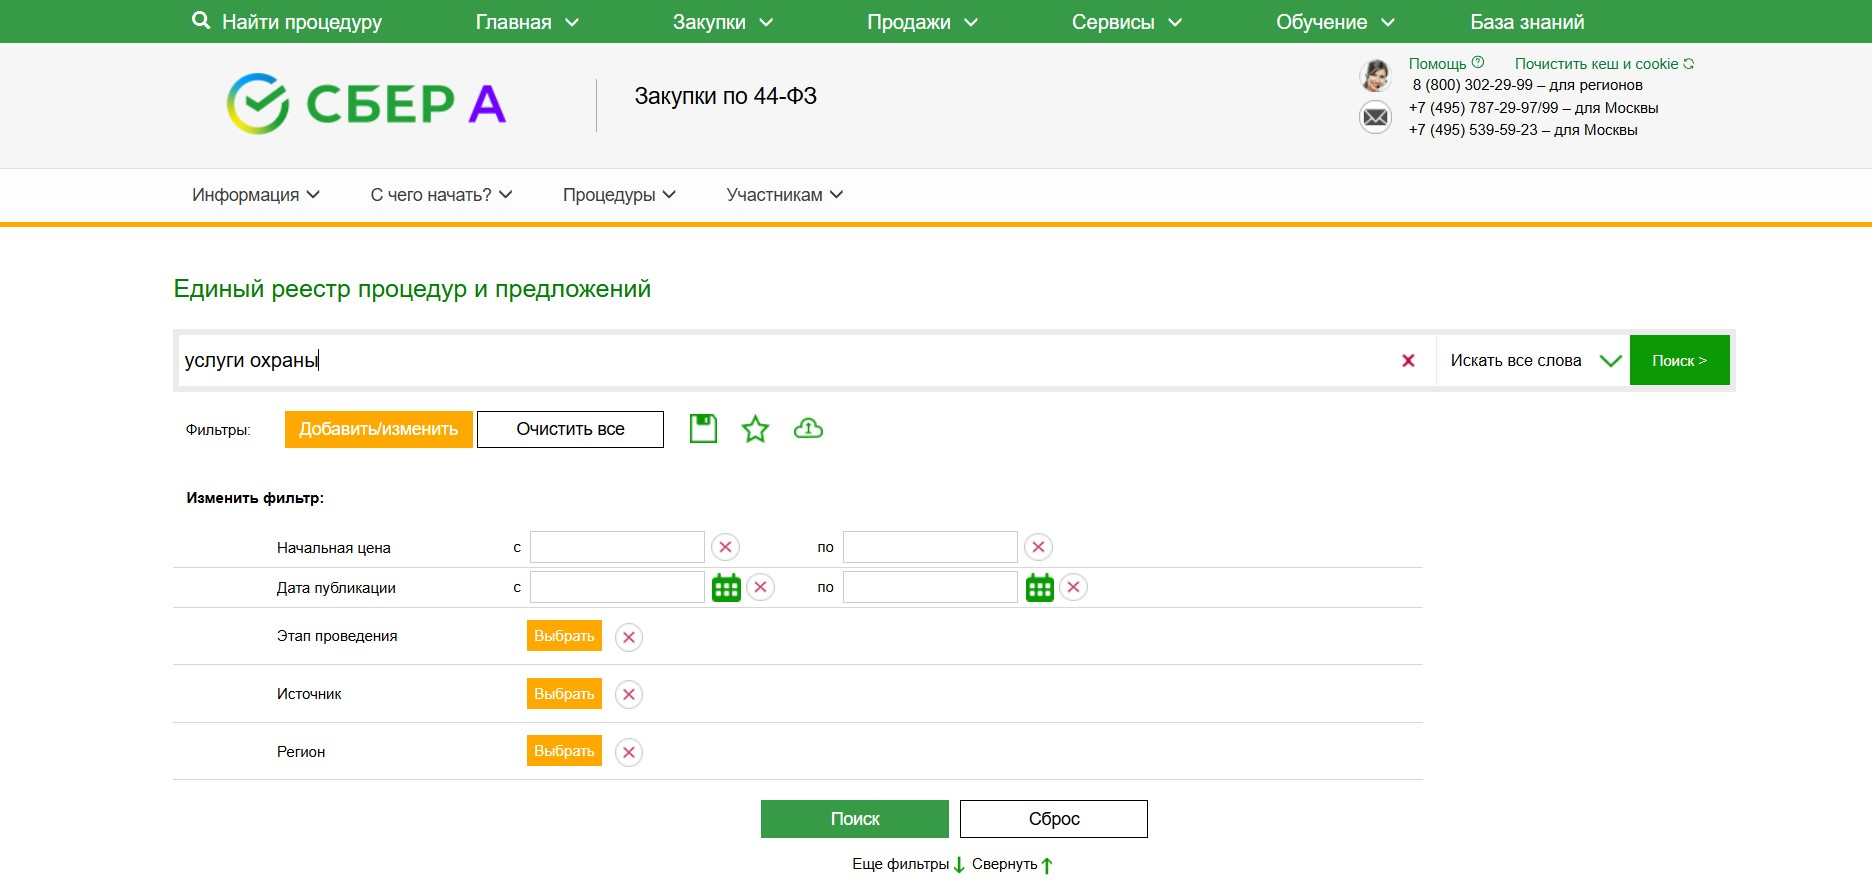Open the Закупки top menu

pyautogui.click(x=722, y=22)
